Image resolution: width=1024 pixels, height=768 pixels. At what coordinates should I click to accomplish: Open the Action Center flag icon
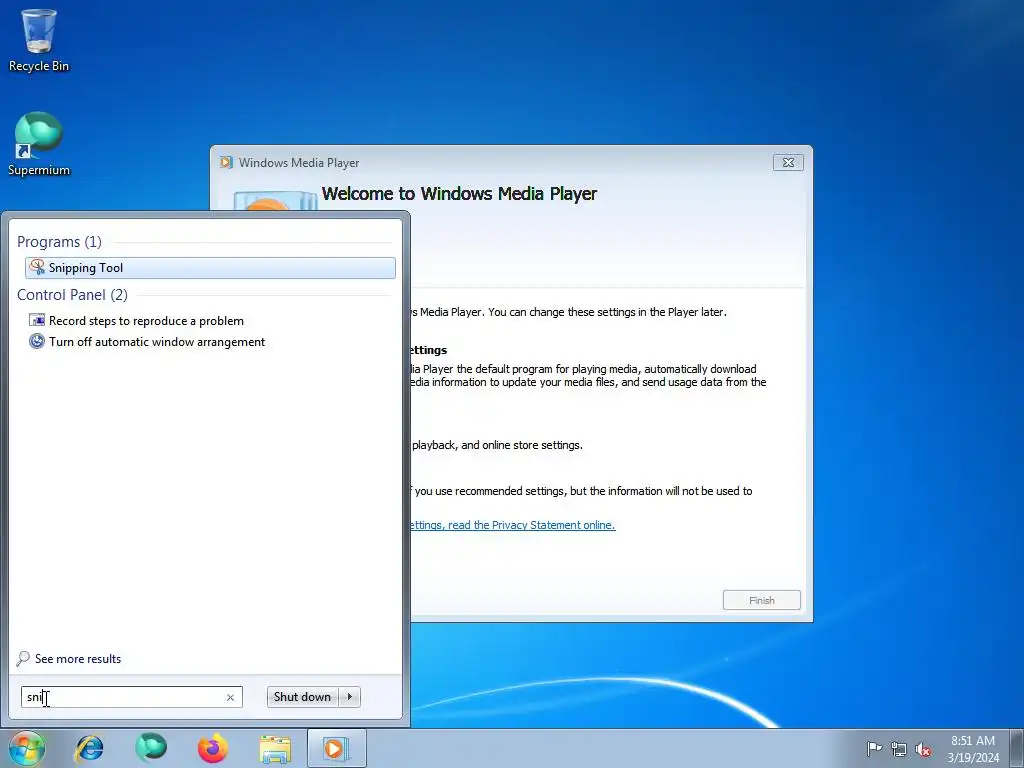[x=874, y=748]
